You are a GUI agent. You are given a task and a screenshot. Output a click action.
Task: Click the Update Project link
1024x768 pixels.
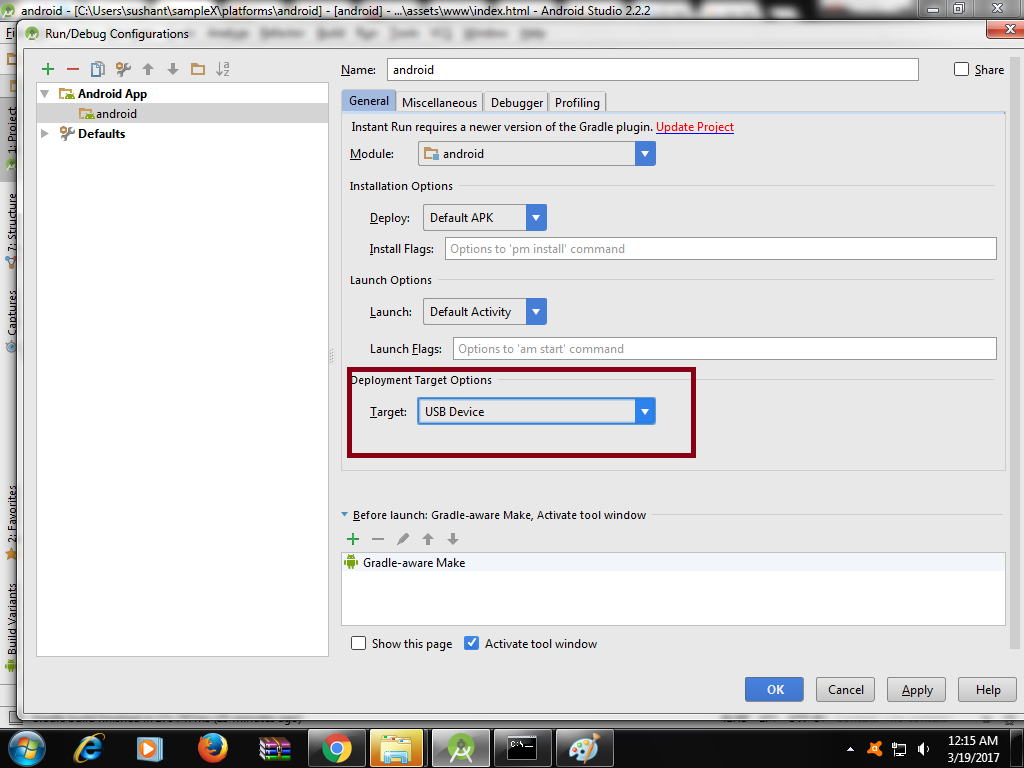point(694,127)
